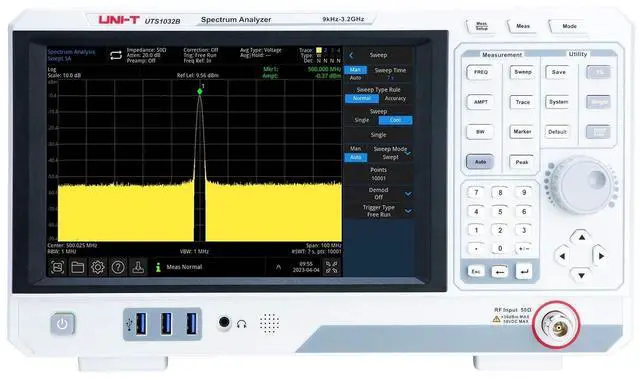640x379 pixels.
Task: Tap the date and time display
Action: point(306,267)
